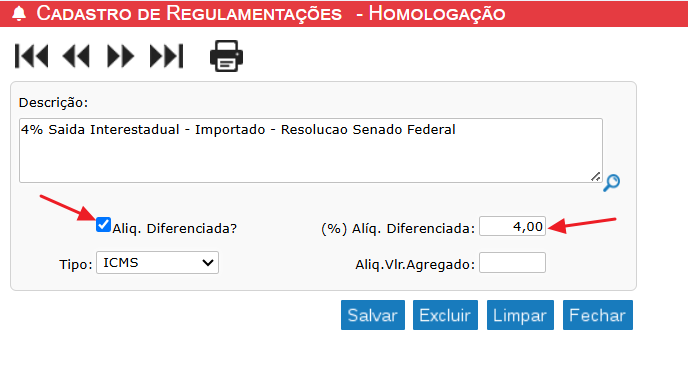The image size is (688, 381).
Task: Click the 'Aliq. Diferenciada?' checkbox label
Action: click(x=175, y=229)
